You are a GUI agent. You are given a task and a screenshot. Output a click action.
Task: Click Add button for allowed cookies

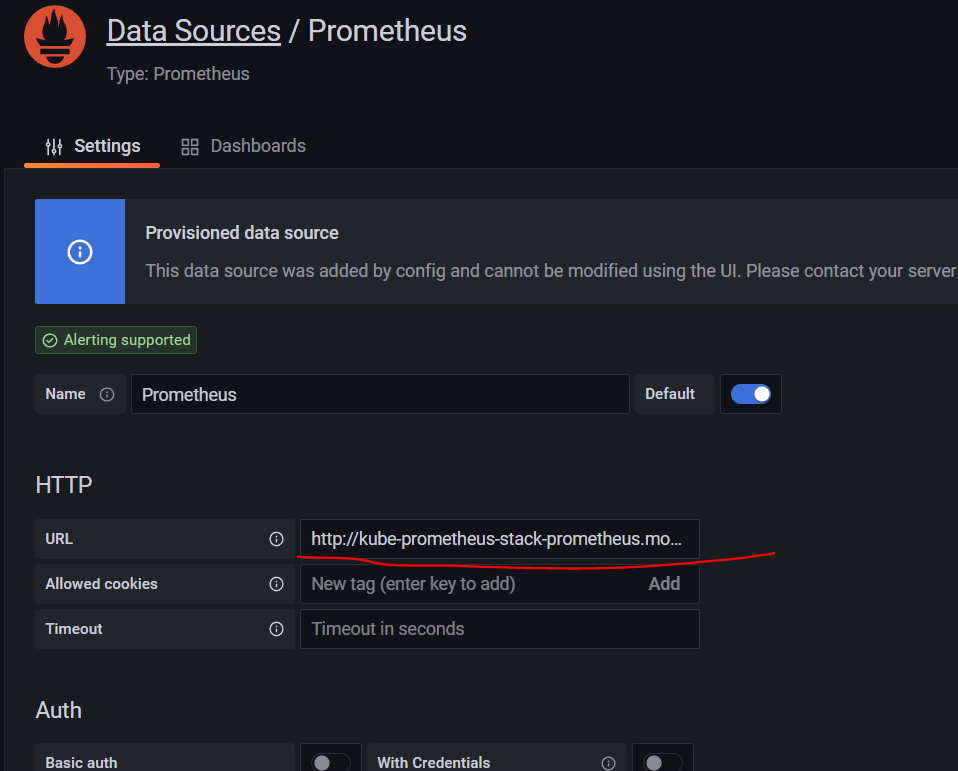pos(664,584)
